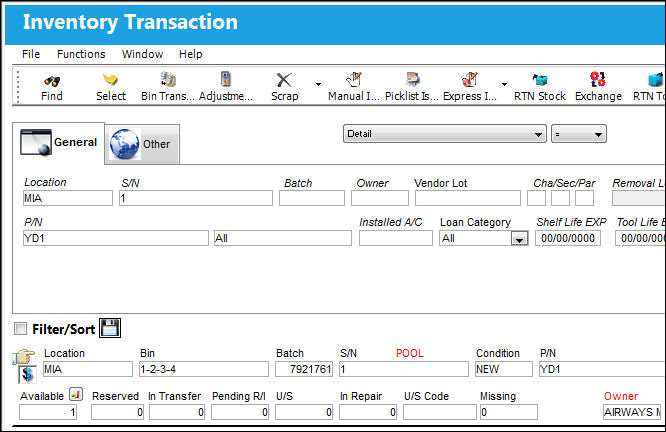666x432 pixels.
Task: Click the Exchange toolbar icon
Action: tap(598, 79)
